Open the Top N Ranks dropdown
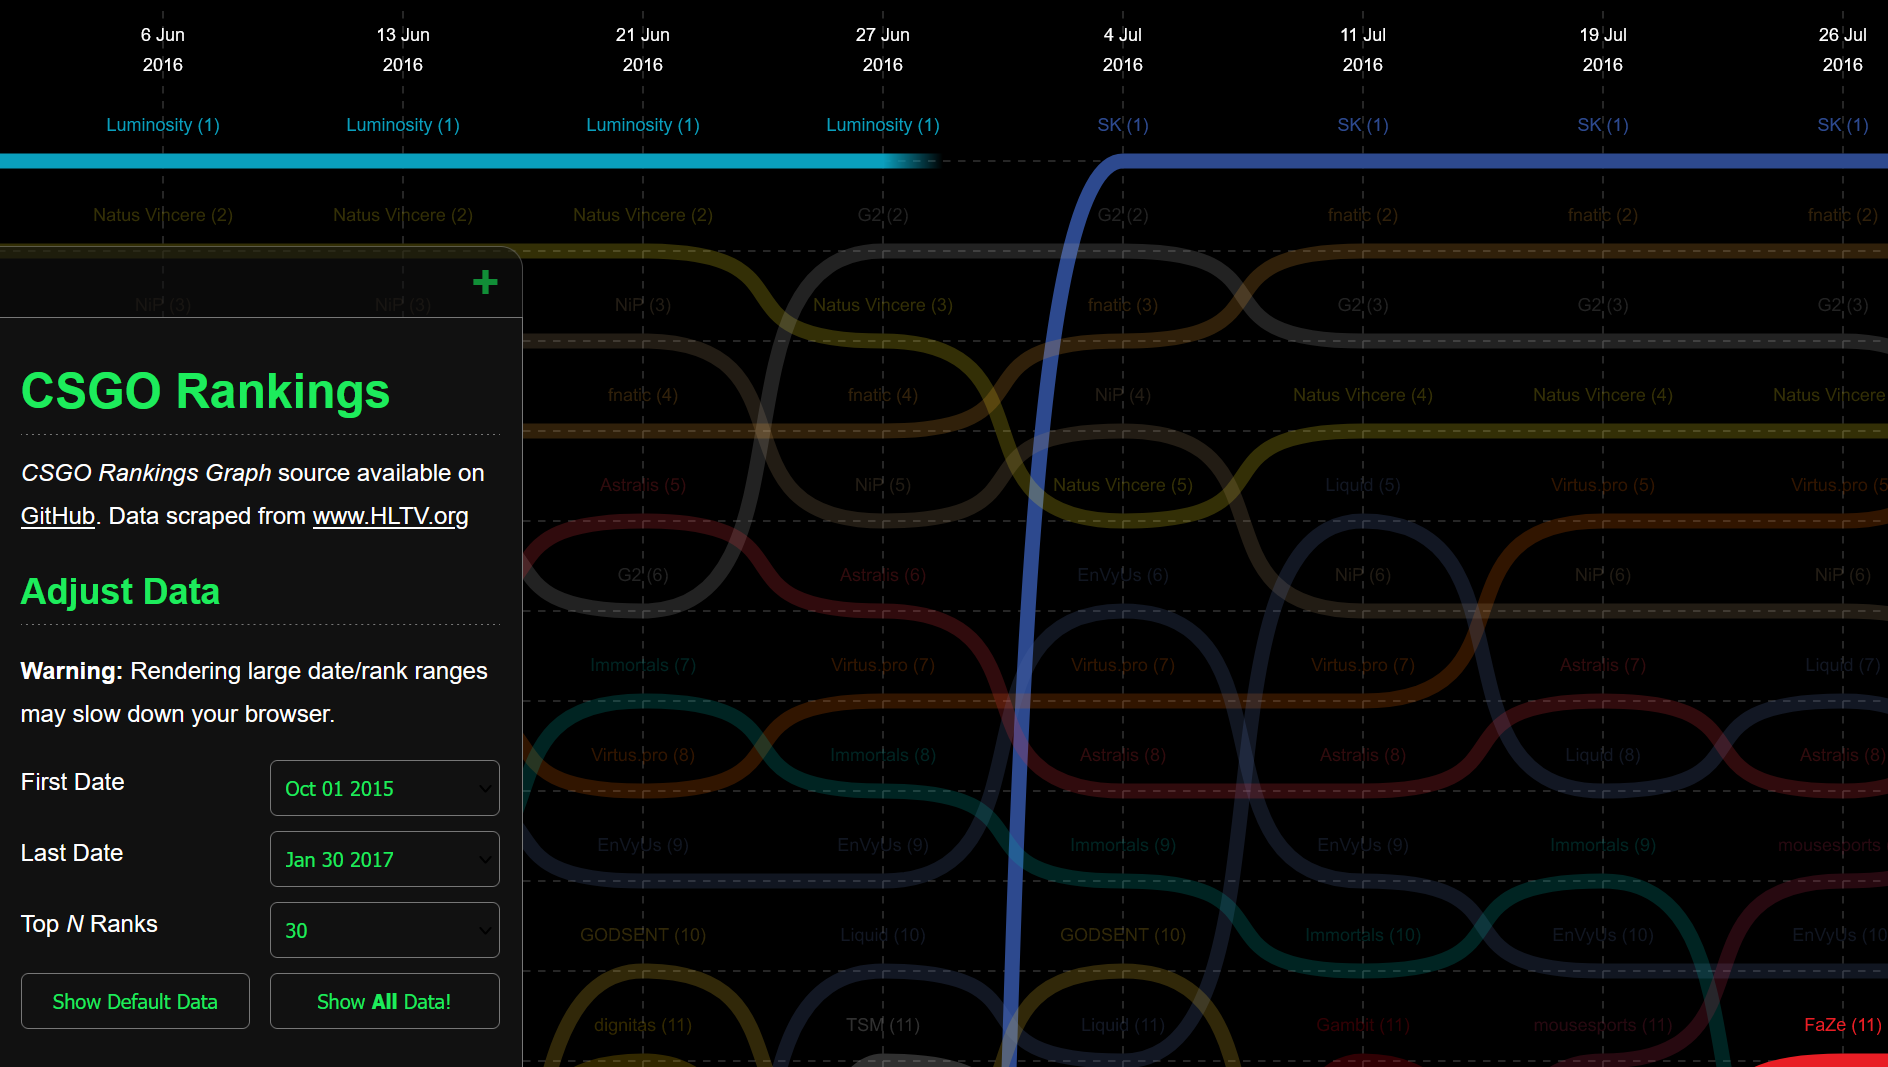This screenshot has width=1888, height=1067. 385,930
